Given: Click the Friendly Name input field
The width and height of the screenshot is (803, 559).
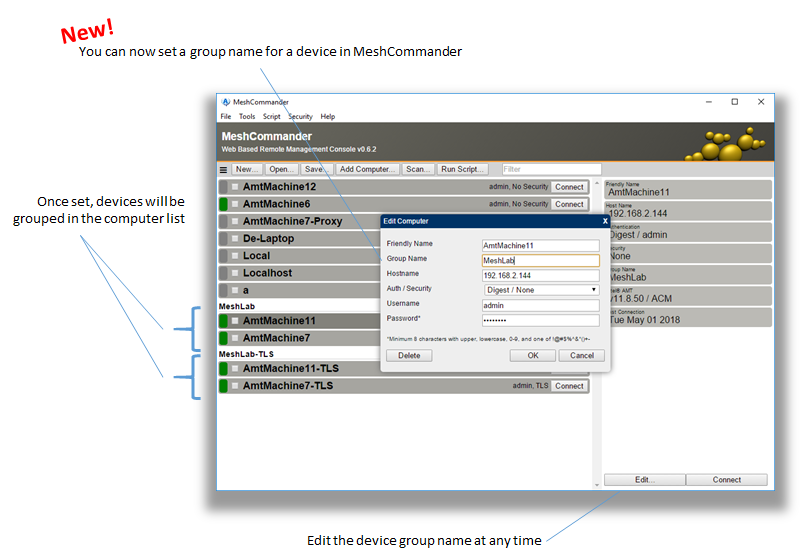Looking at the screenshot, I should (541, 246).
